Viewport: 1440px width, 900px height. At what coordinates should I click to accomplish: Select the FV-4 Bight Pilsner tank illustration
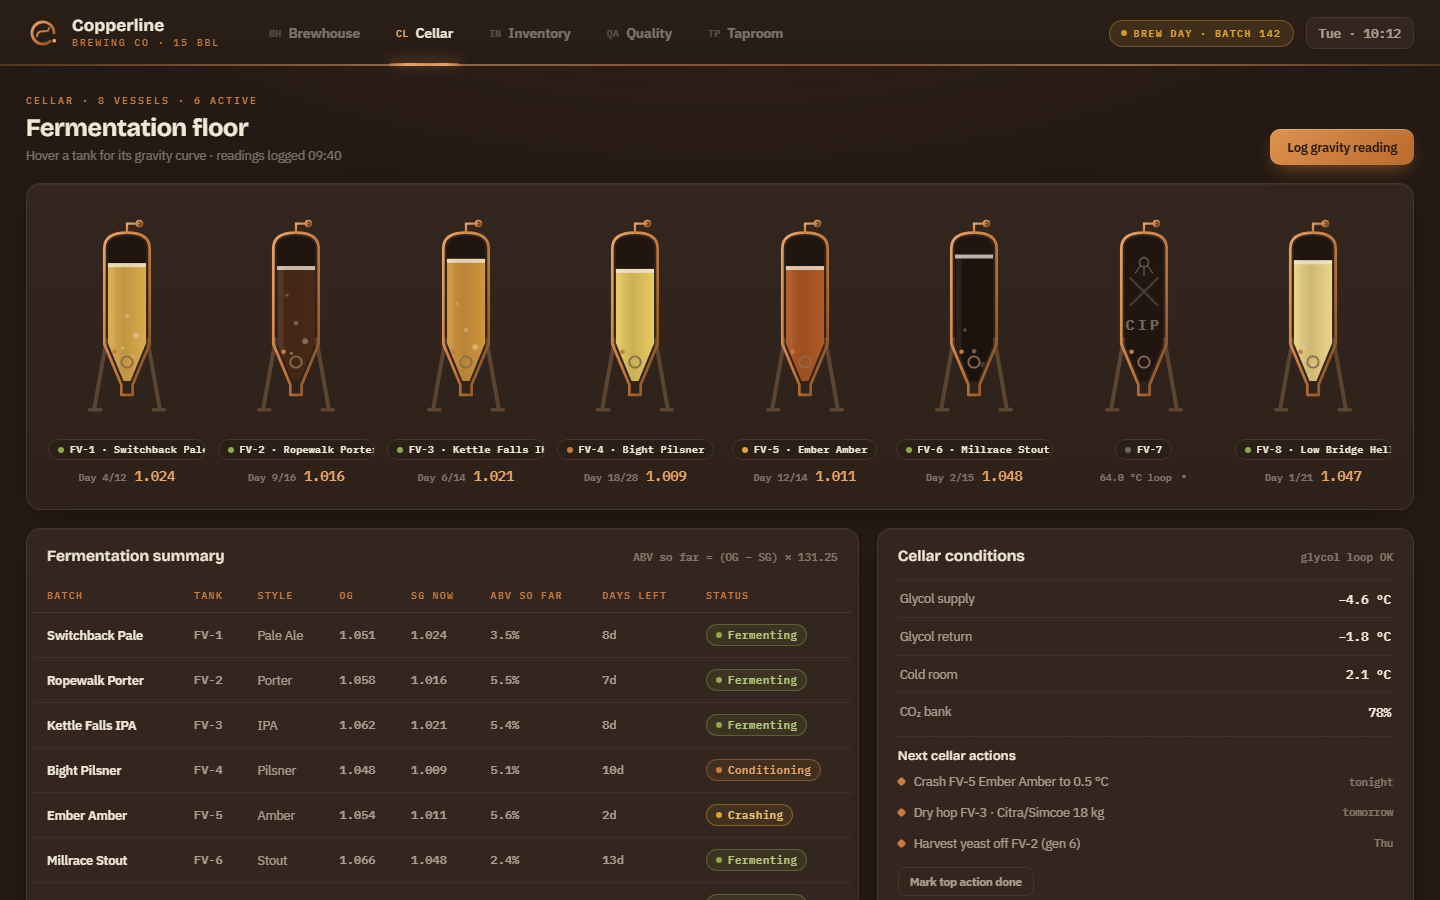coord(635,315)
